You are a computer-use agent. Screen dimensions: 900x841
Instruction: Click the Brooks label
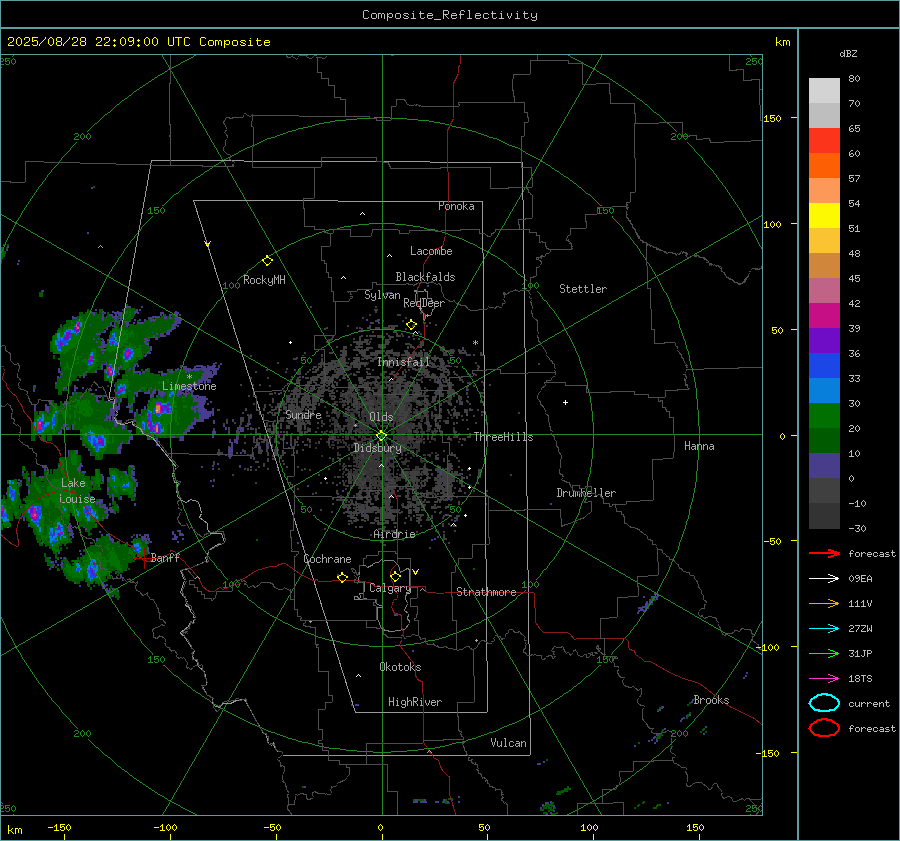(711, 700)
